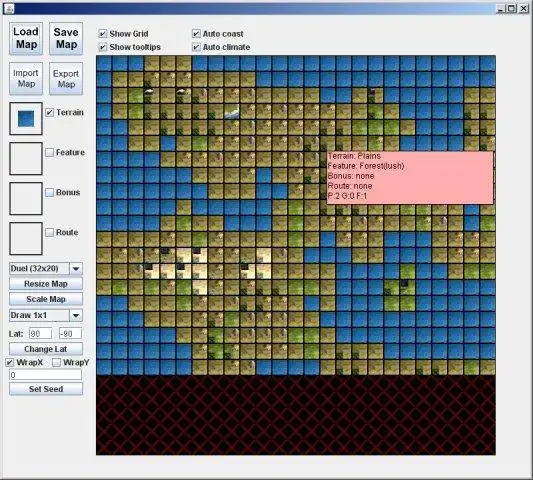Enable the Route checkbox
Viewport: 533px width, 480px height.
click(50, 233)
